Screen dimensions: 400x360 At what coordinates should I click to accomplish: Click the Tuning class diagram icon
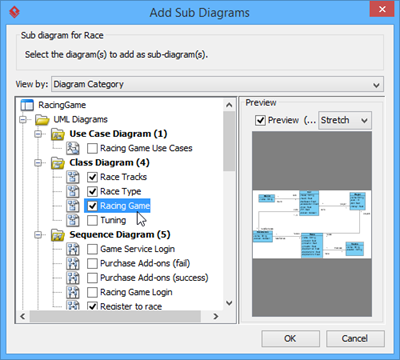pyautogui.click(x=73, y=220)
